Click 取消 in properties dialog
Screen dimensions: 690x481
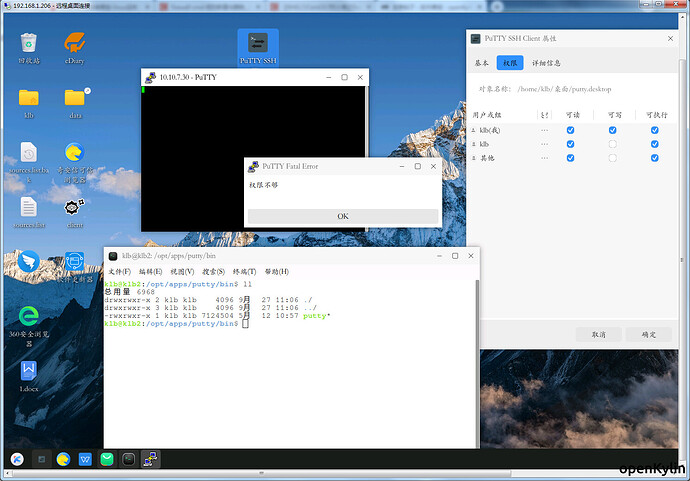click(598, 334)
